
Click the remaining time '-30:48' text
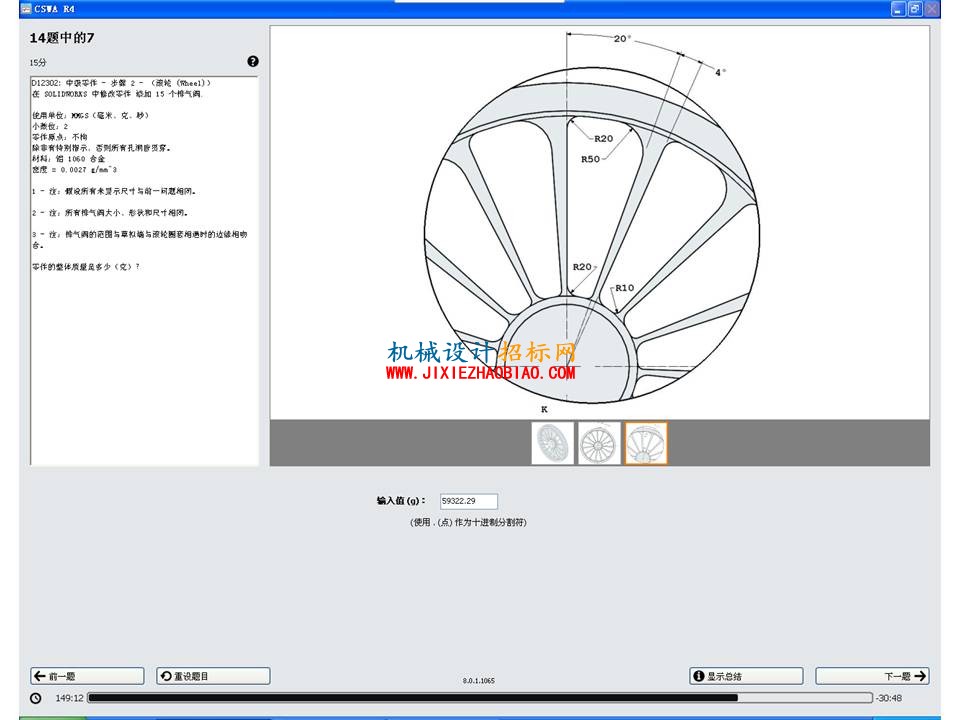point(888,698)
